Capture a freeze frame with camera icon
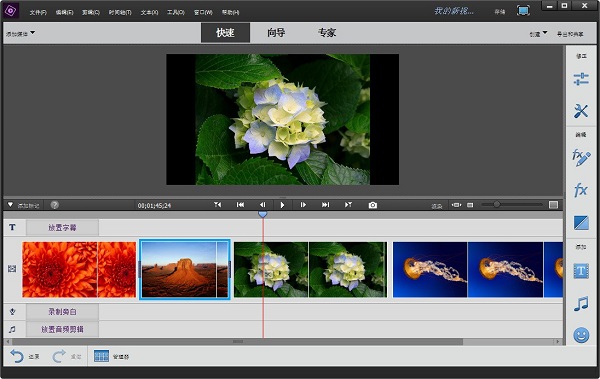The image size is (600, 379). (x=373, y=205)
